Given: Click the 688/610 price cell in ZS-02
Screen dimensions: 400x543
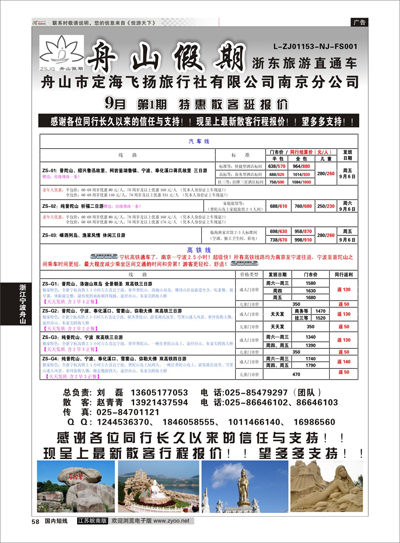Looking at the screenshot, I should (x=278, y=206).
